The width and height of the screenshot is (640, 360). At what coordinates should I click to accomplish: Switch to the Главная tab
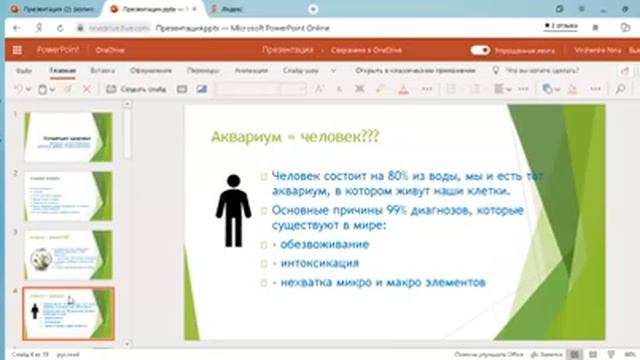63,71
